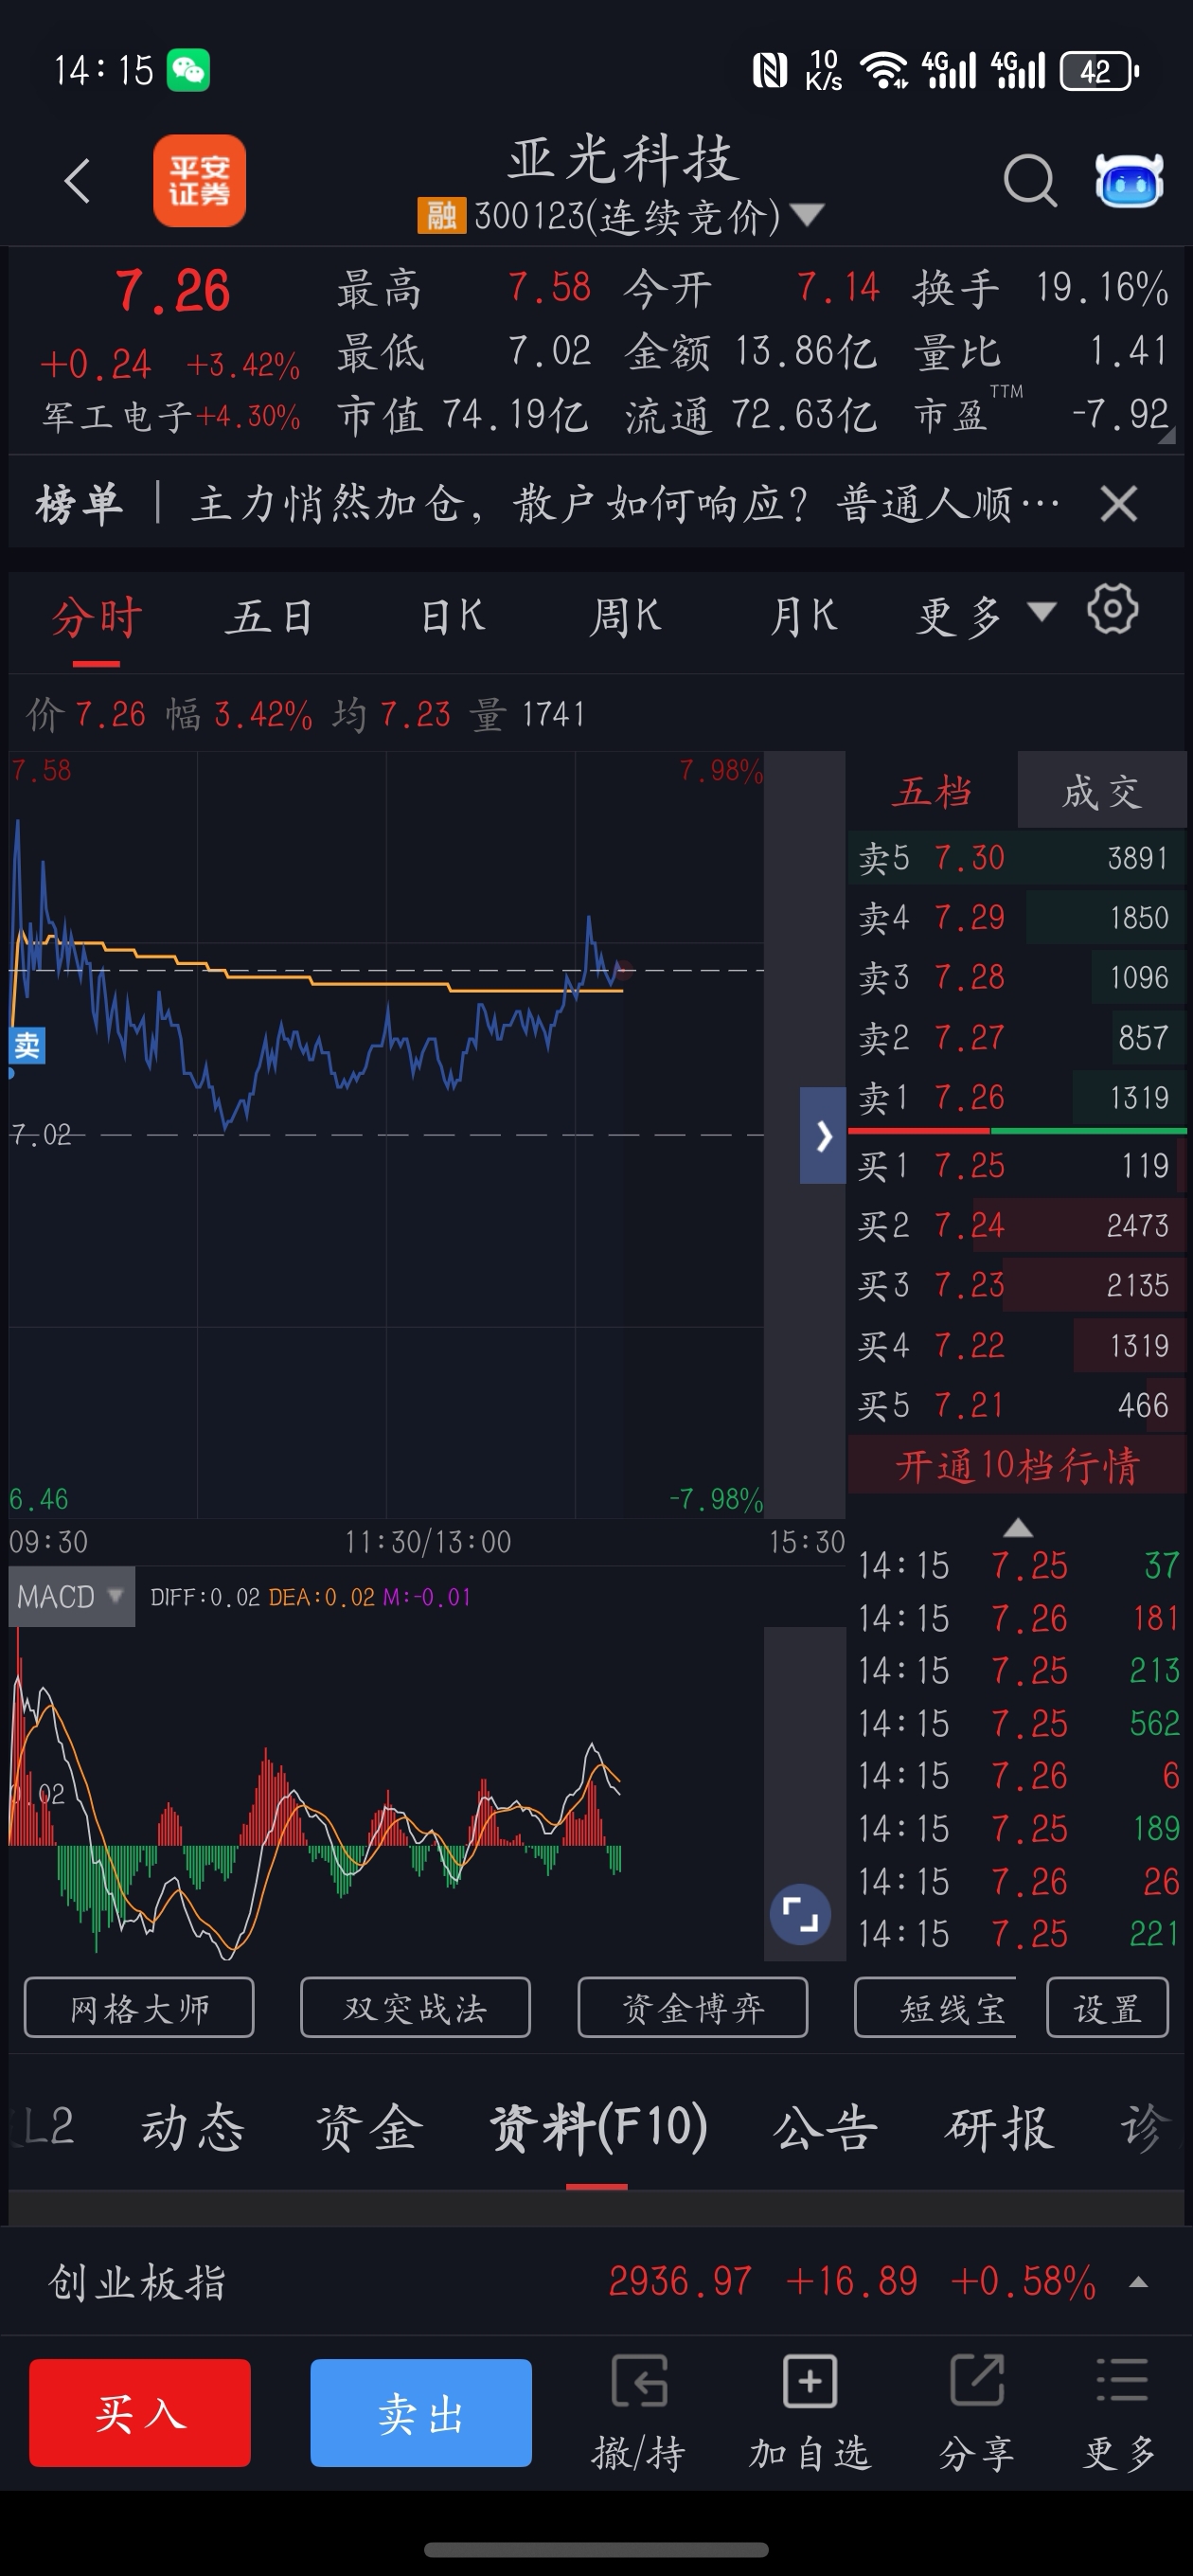Tap the home gesture bar
Screen dimensions: 1193x2576
coord(596,2549)
